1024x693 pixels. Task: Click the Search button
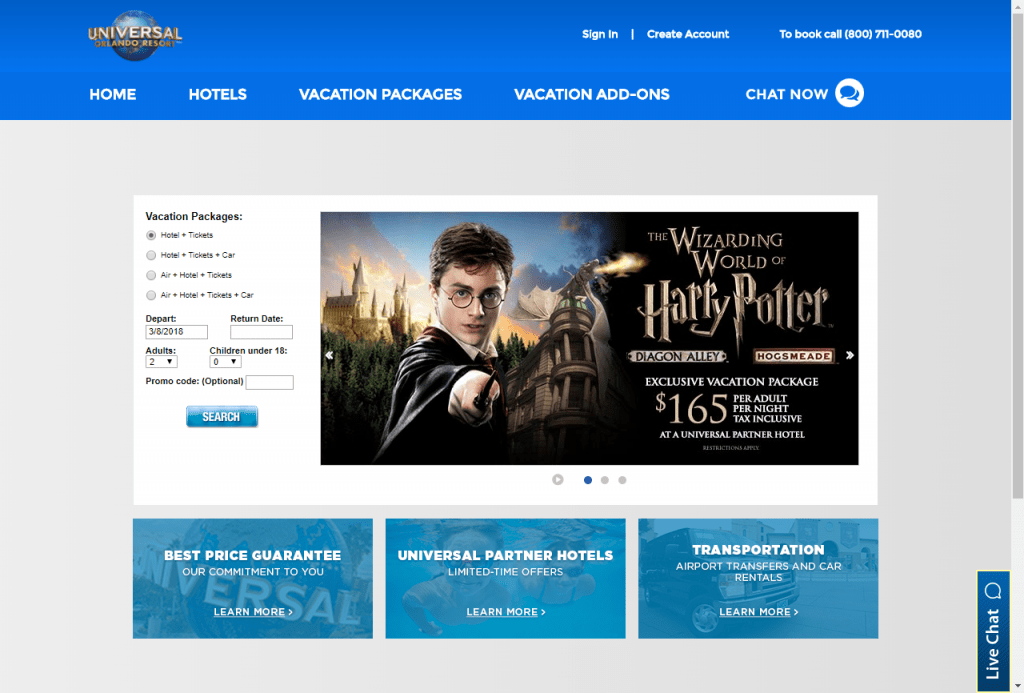click(222, 417)
